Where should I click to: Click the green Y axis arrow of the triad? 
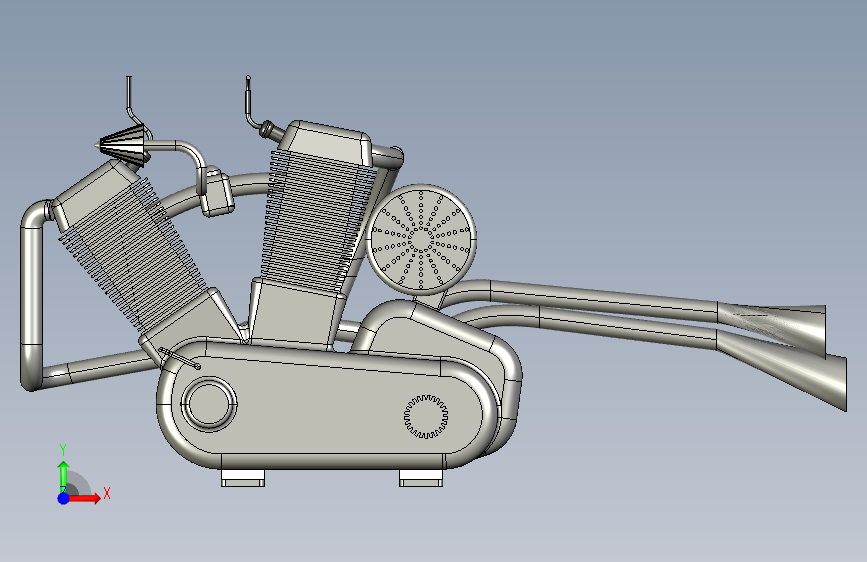click(x=64, y=475)
